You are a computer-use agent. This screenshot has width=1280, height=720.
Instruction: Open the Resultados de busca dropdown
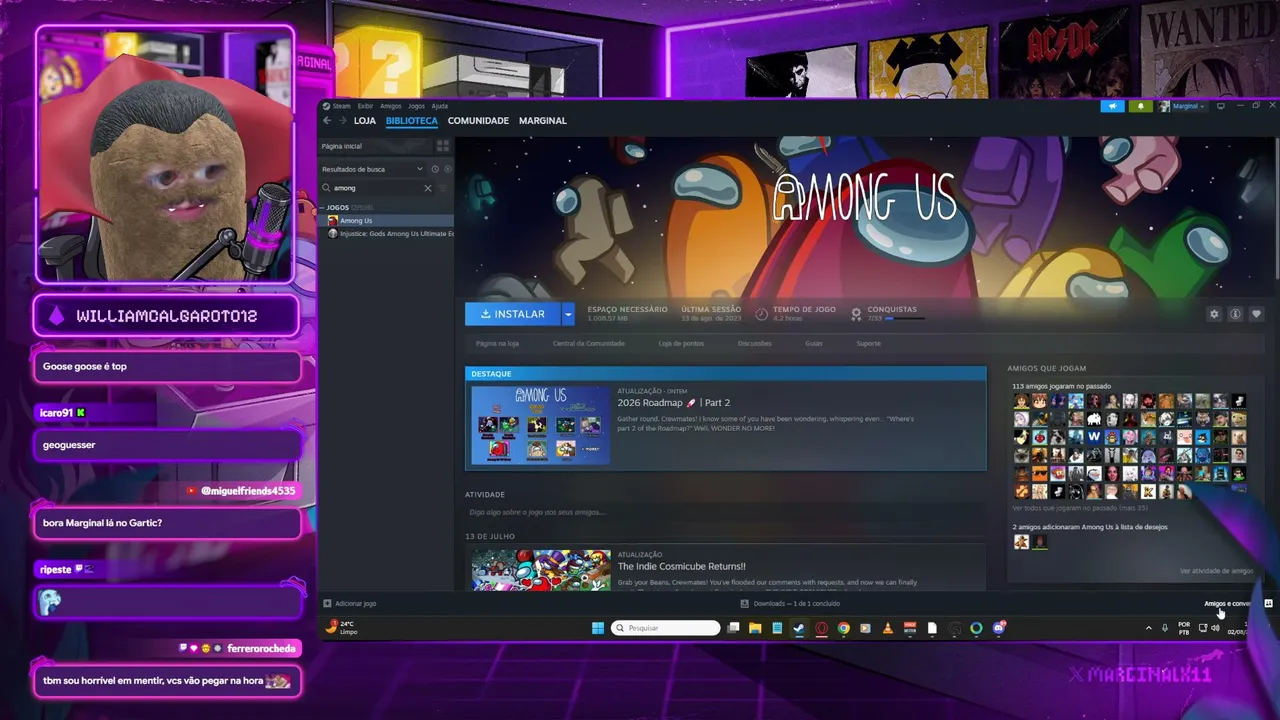[x=373, y=169]
